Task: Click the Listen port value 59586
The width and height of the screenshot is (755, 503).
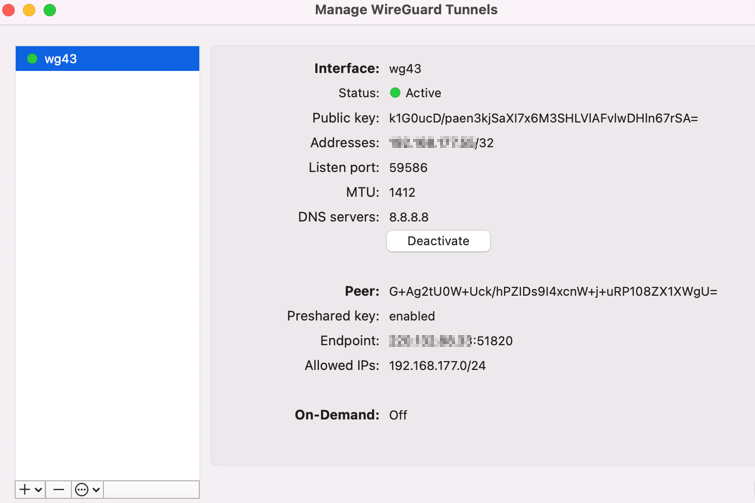Action: point(408,168)
